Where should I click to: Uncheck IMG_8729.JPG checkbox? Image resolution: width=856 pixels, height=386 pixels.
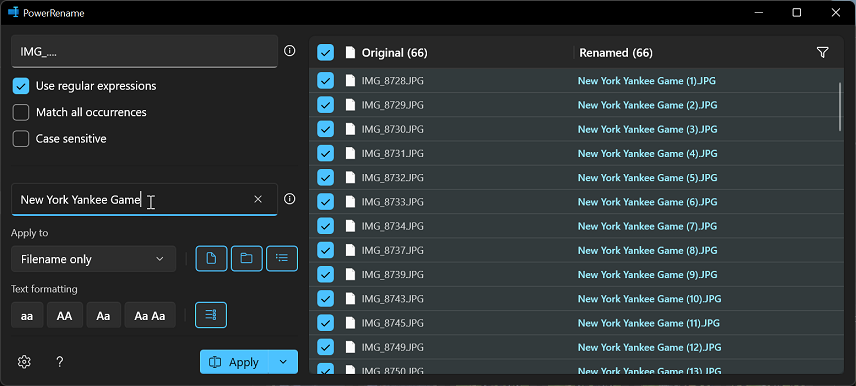[325, 105]
